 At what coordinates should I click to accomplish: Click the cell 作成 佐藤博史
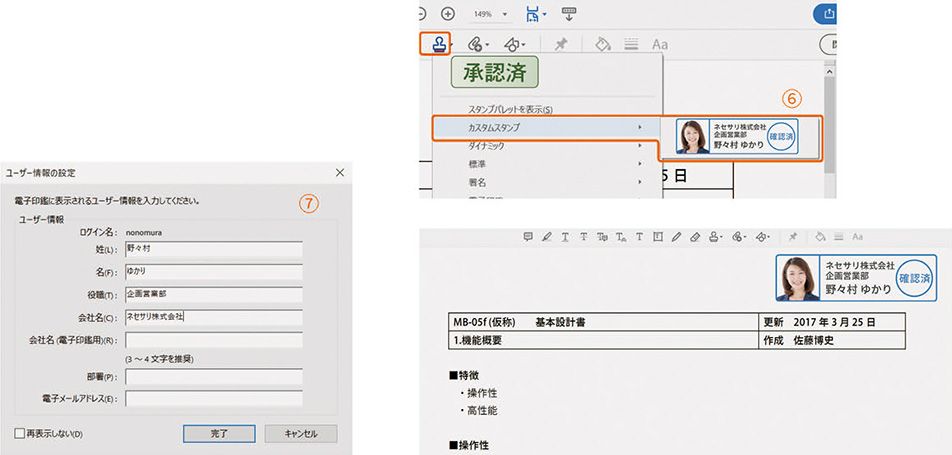tap(832, 340)
